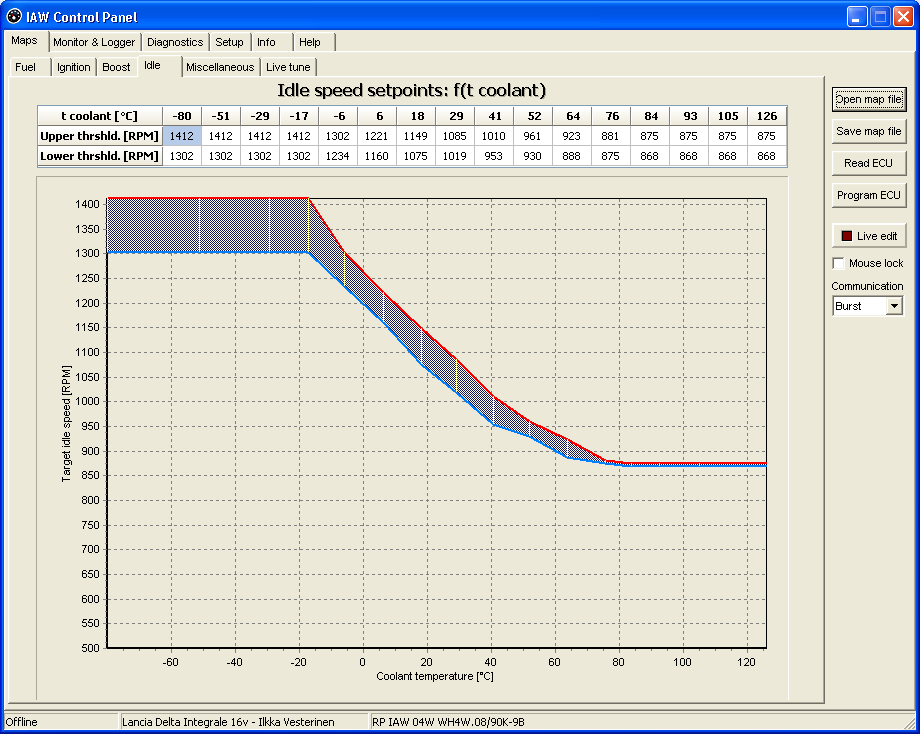Click lower threshold value 1160
This screenshot has width=920, height=734.
[x=377, y=156]
